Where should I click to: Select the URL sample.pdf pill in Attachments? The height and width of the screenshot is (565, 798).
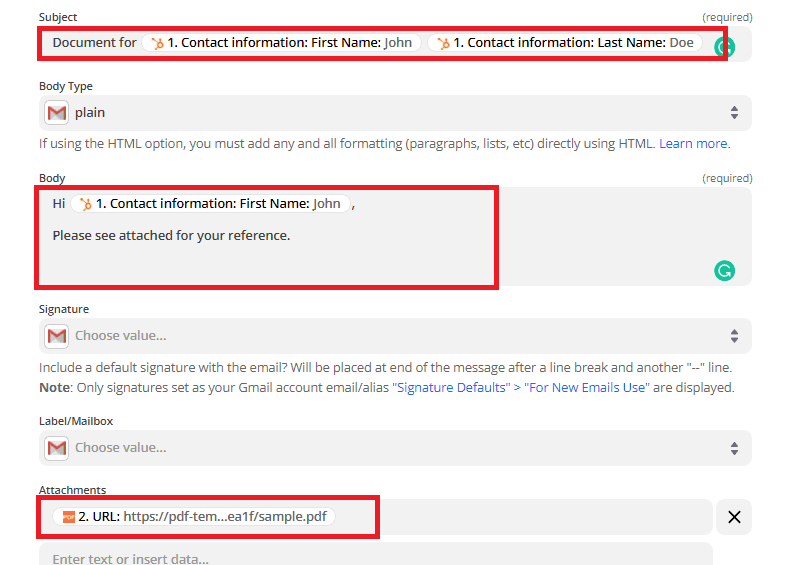click(x=194, y=517)
